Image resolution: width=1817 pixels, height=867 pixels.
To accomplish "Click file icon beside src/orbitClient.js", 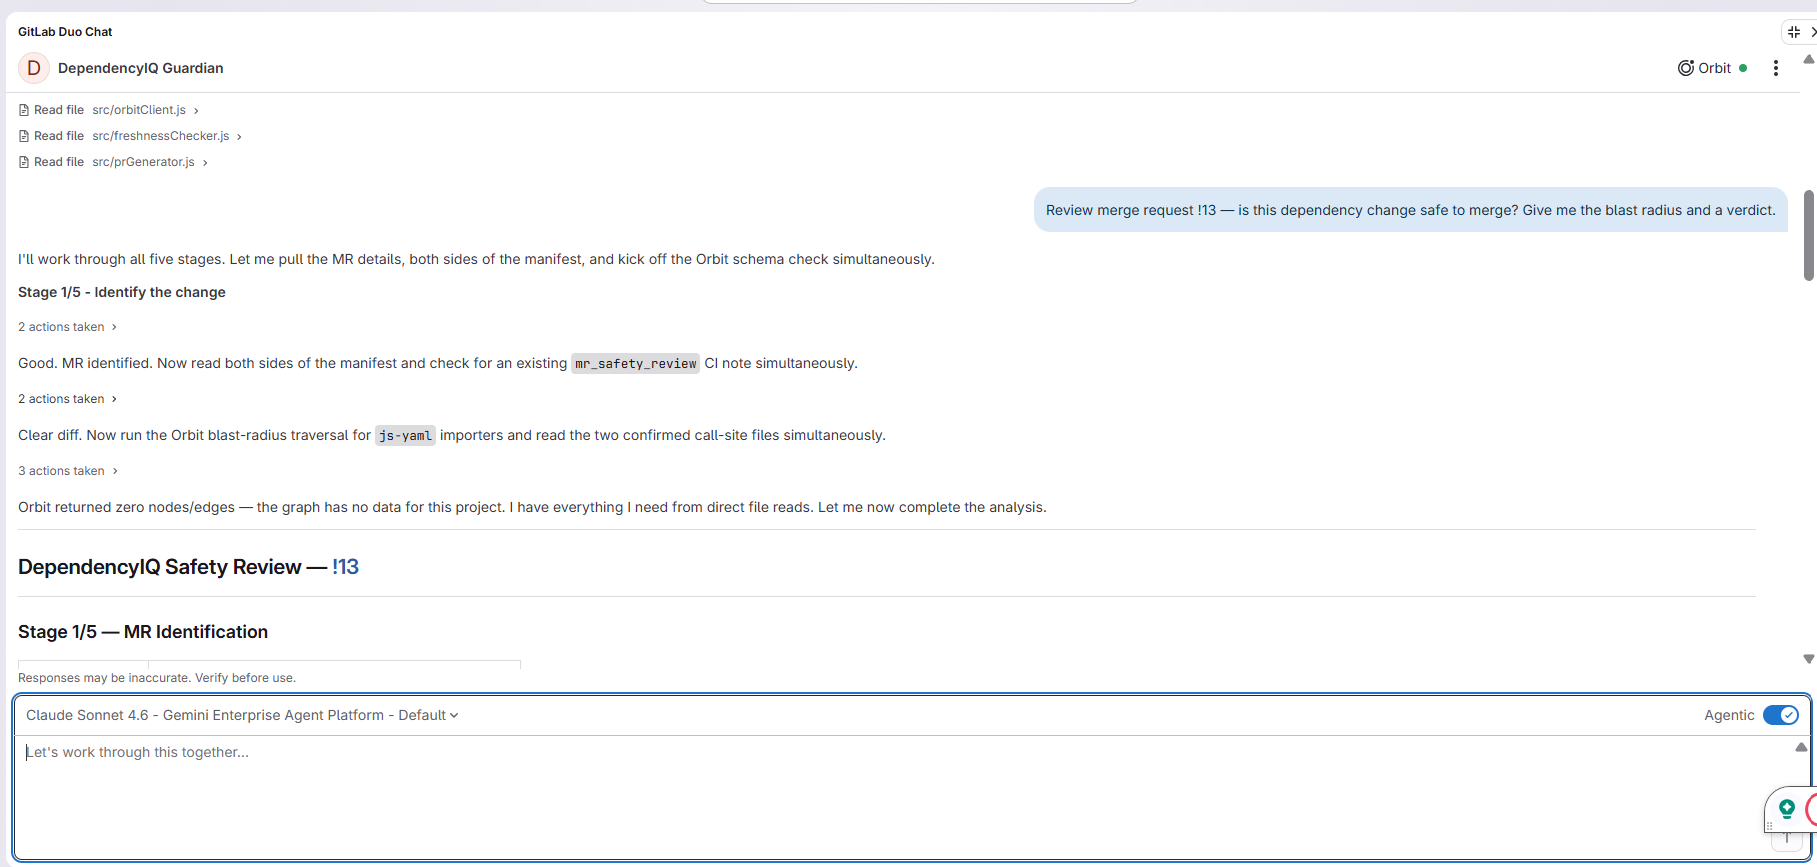I will point(24,110).
